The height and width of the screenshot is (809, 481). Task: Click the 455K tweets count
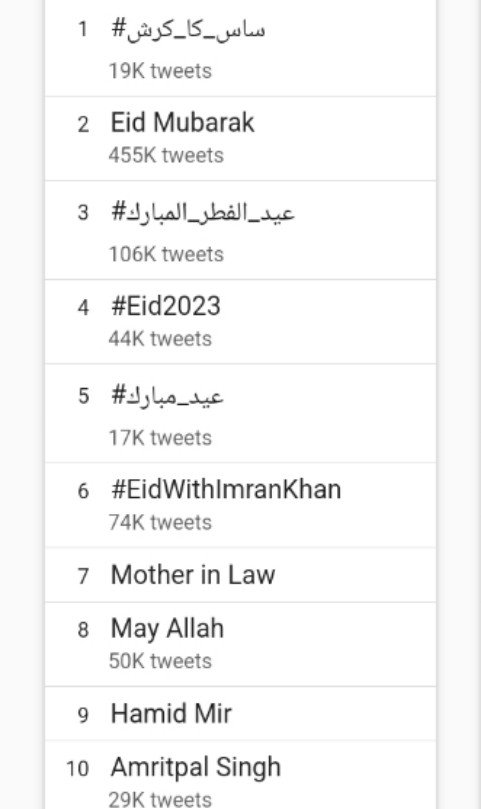[166, 155]
